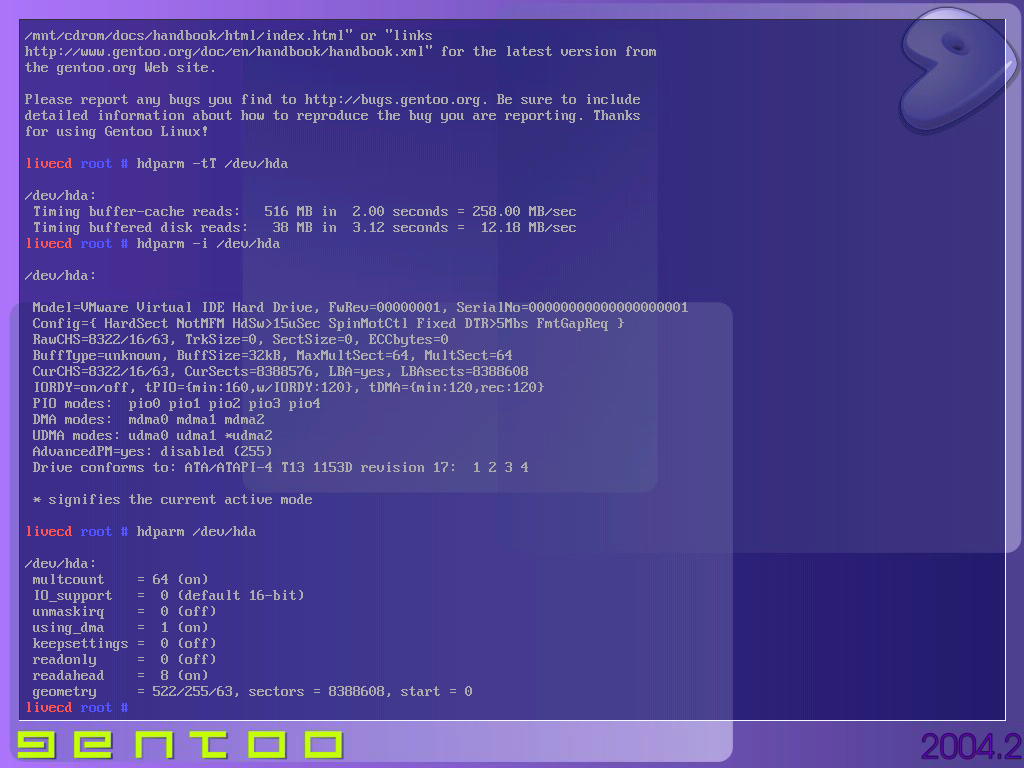
Task: Click 'Model=VMware Virtual IDE Hard Drive'
Action: point(172,308)
